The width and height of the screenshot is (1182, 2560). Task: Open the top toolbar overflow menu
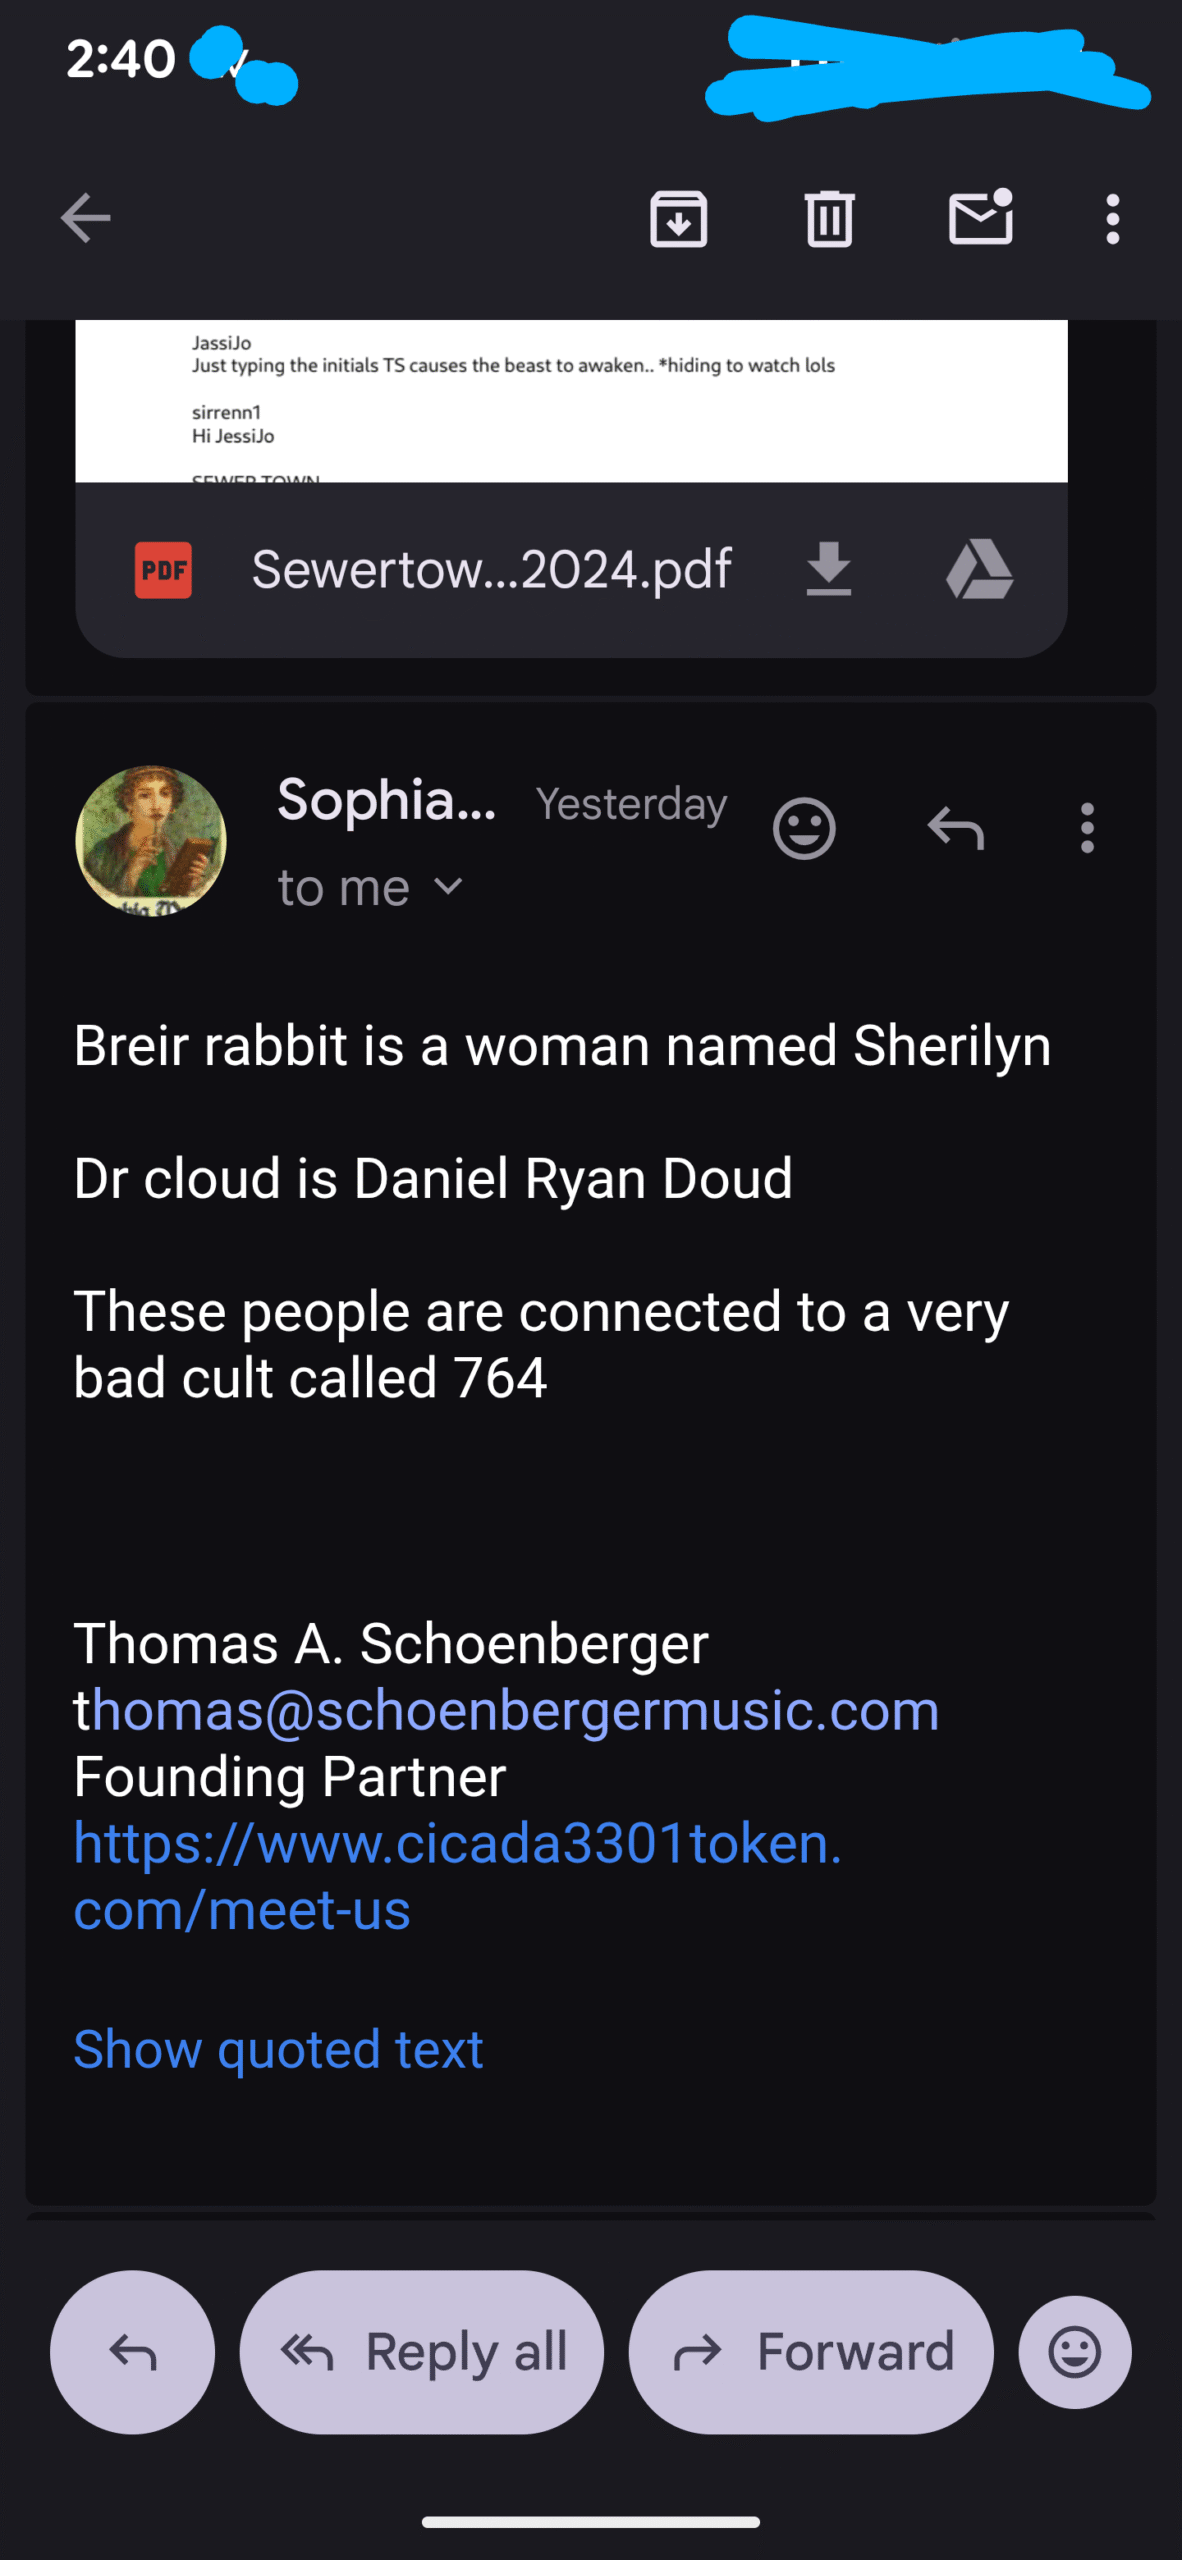(1112, 218)
